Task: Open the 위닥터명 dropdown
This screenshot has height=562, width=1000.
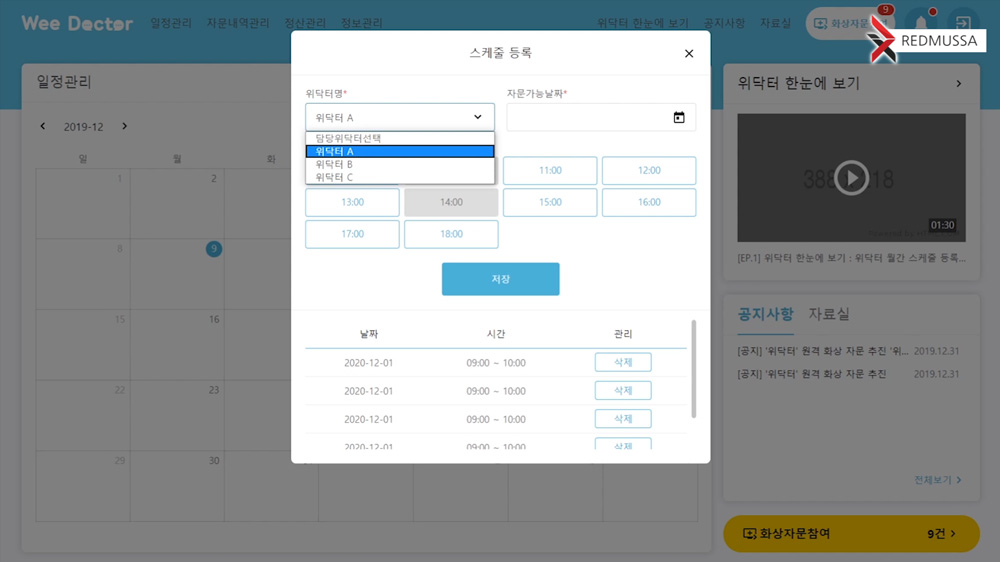Action: pos(400,117)
